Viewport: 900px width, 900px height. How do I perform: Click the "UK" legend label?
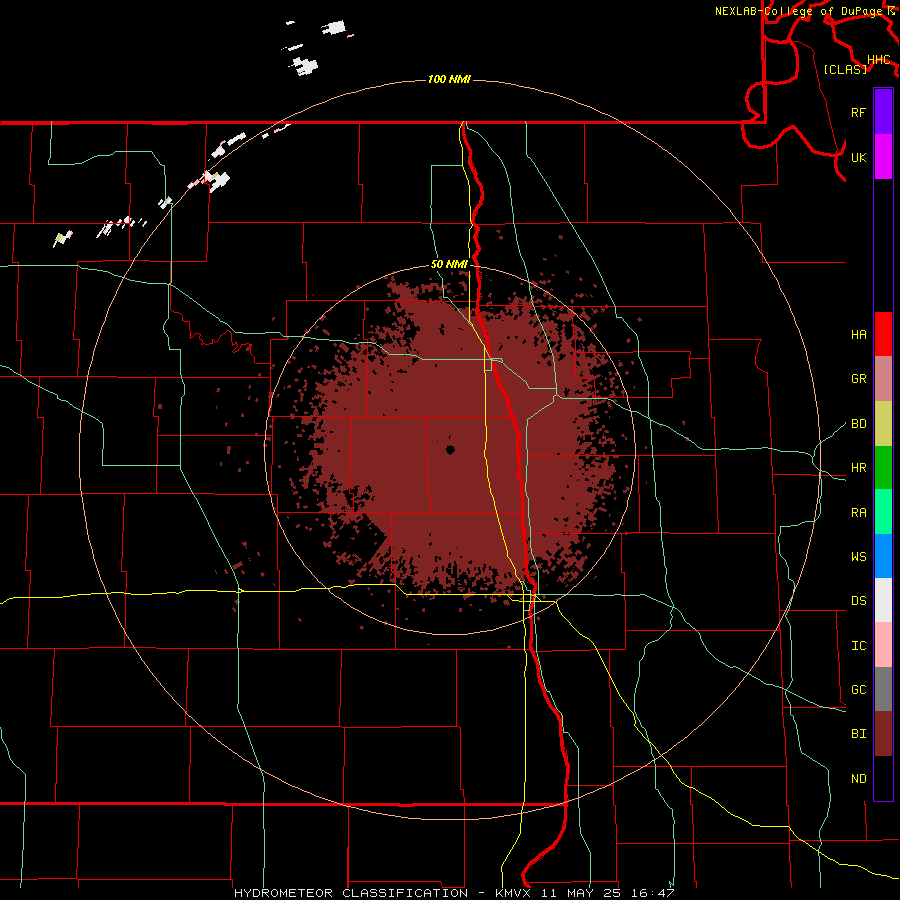pos(858,157)
